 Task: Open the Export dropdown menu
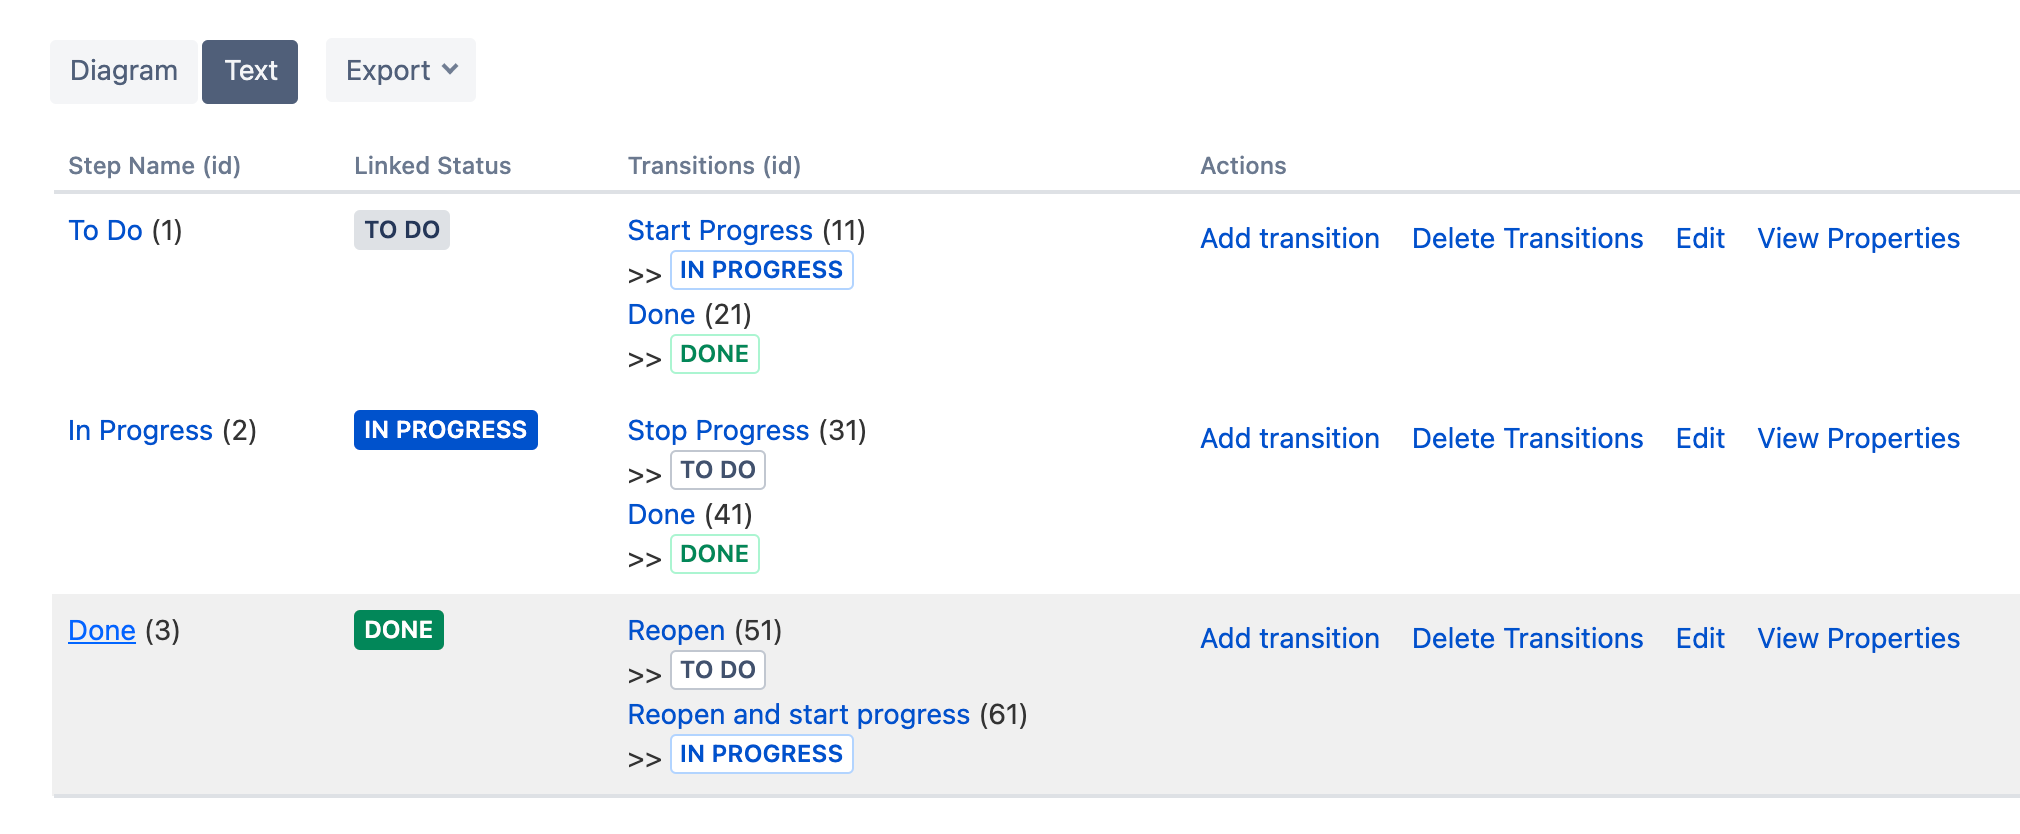pyautogui.click(x=400, y=71)
